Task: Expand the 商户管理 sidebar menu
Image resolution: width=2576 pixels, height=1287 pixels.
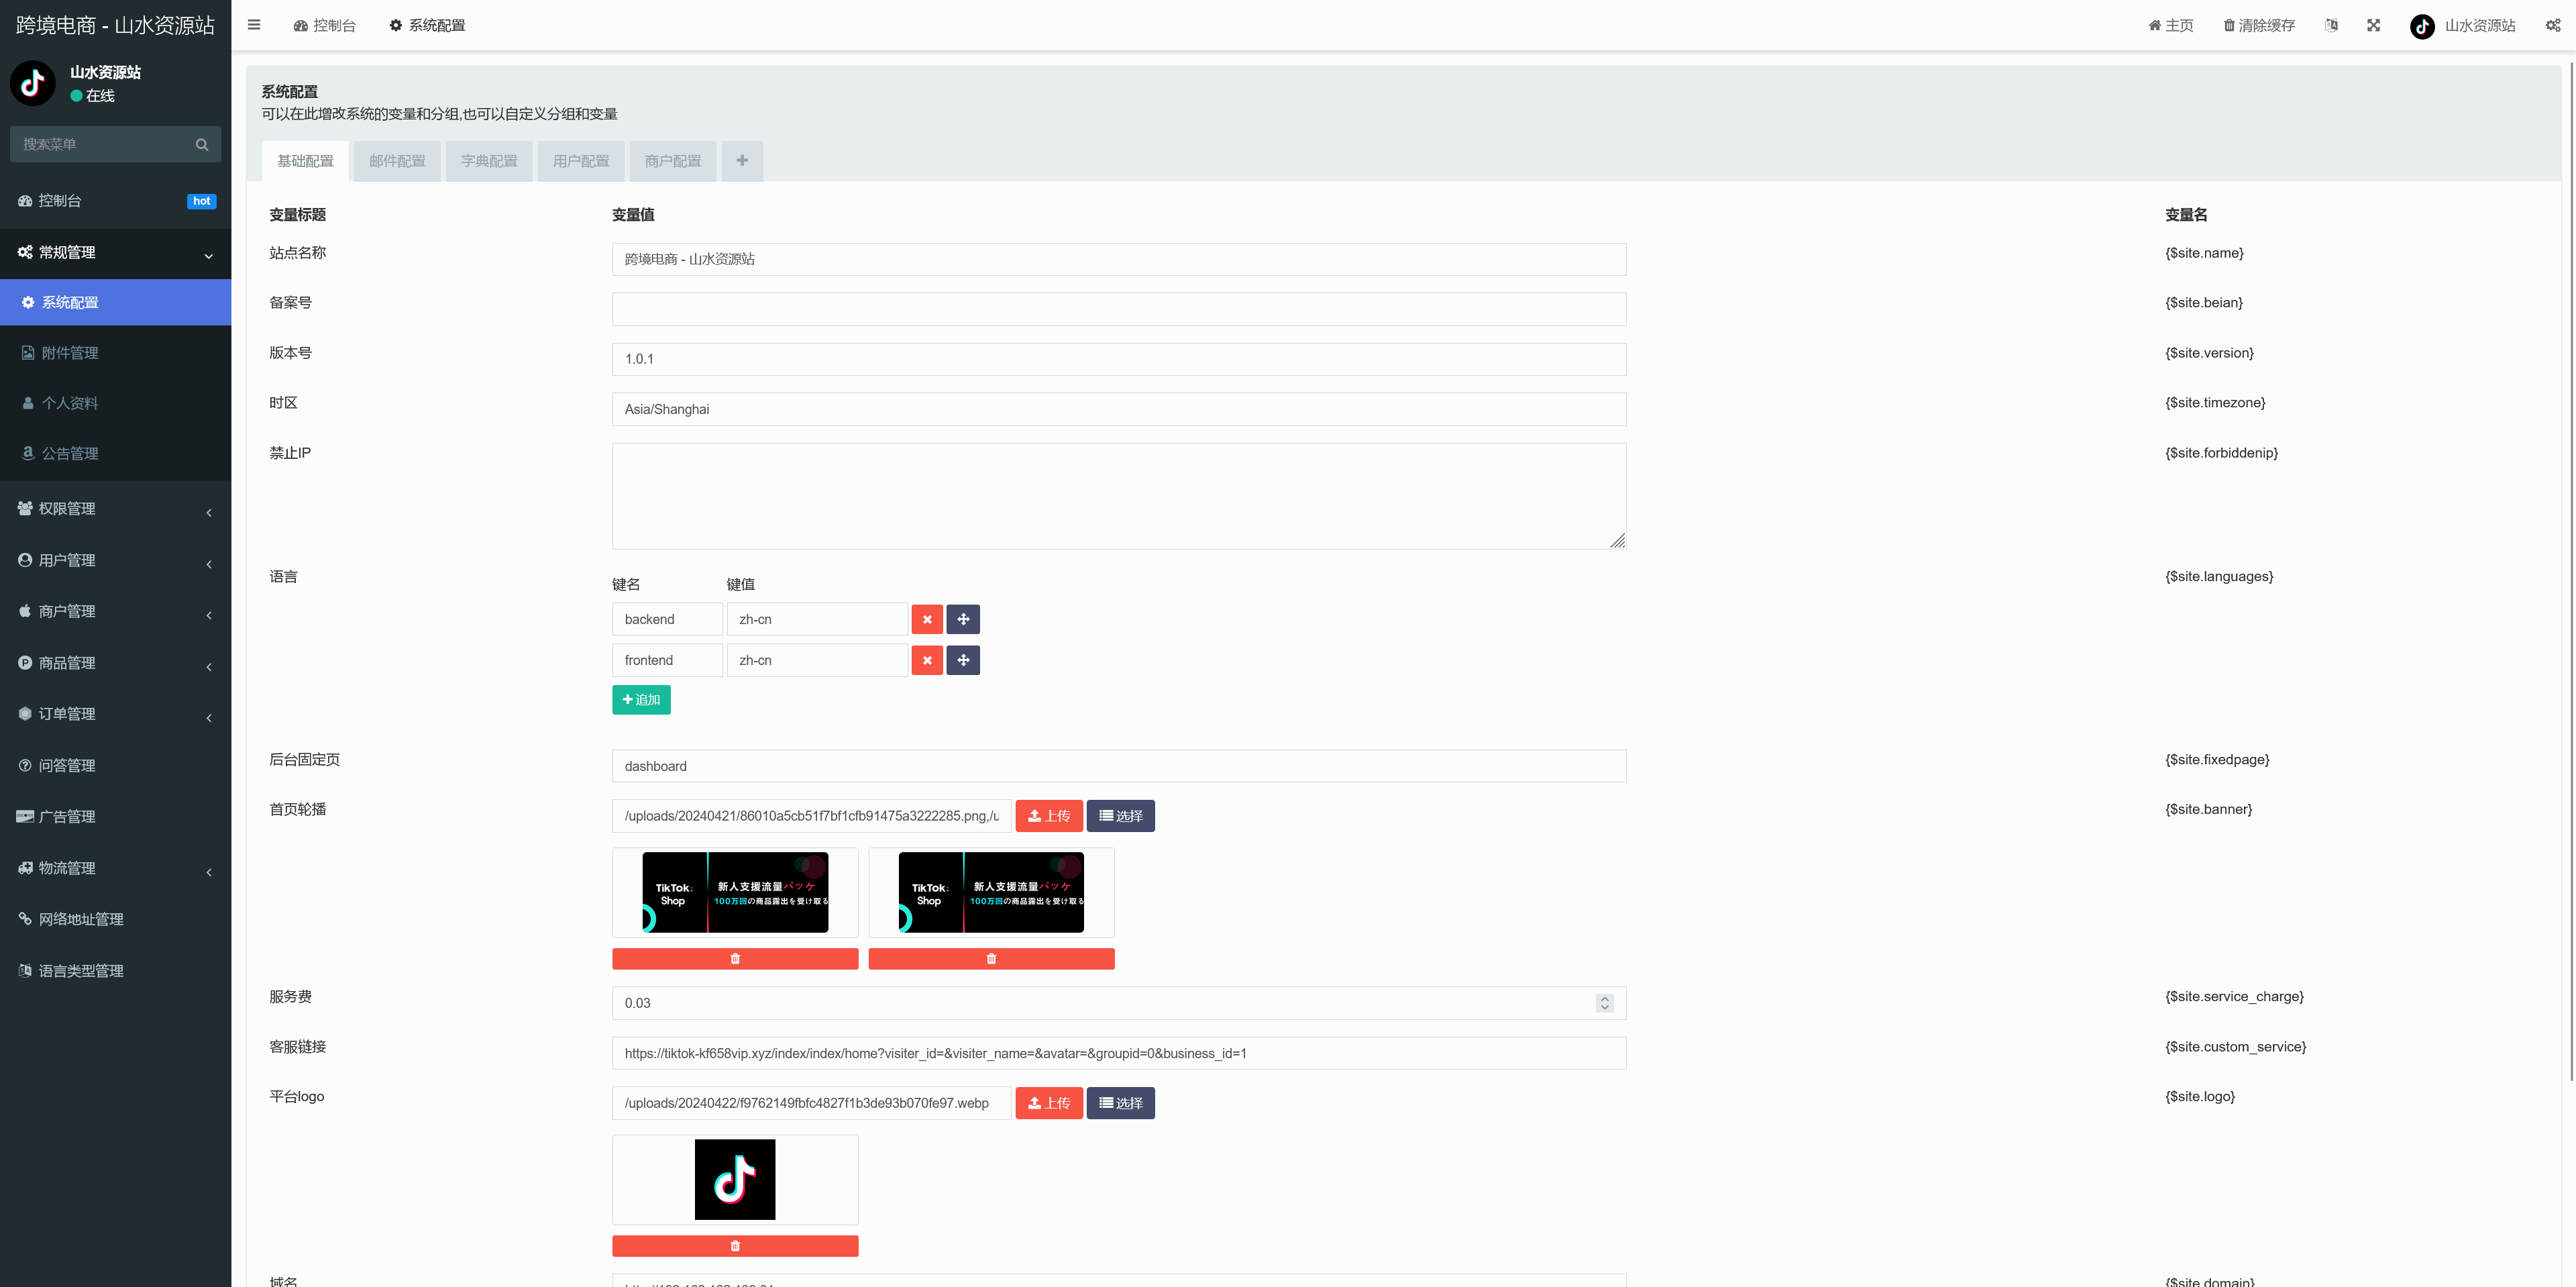Action: point(115,612)
